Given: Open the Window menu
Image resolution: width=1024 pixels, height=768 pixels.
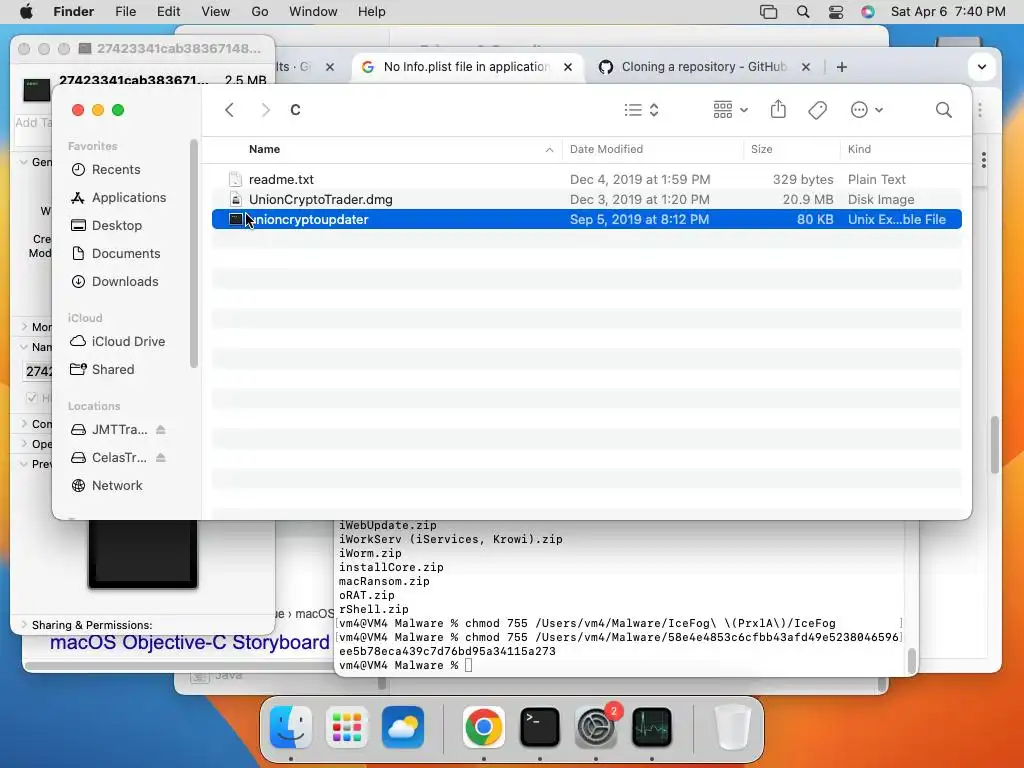Looking at the screenshot, I should 313,12.
